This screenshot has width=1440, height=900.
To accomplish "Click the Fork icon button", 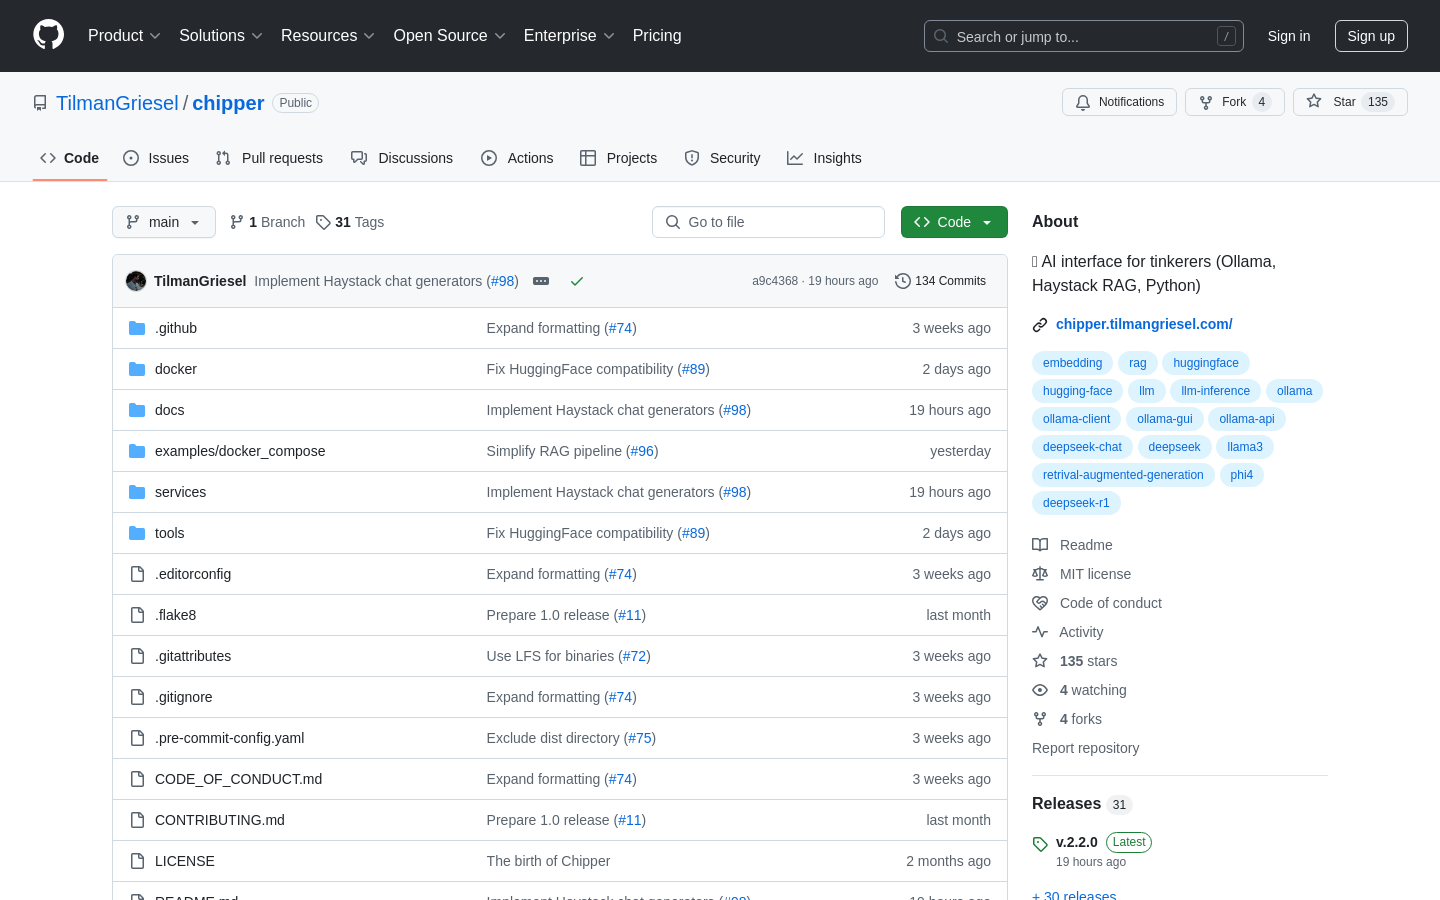I will click(1234, 102).
